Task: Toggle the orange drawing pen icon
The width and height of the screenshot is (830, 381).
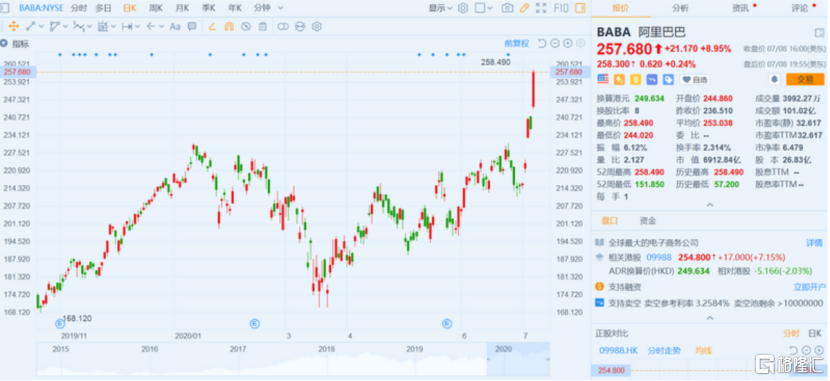Action: tap(524, 8)
